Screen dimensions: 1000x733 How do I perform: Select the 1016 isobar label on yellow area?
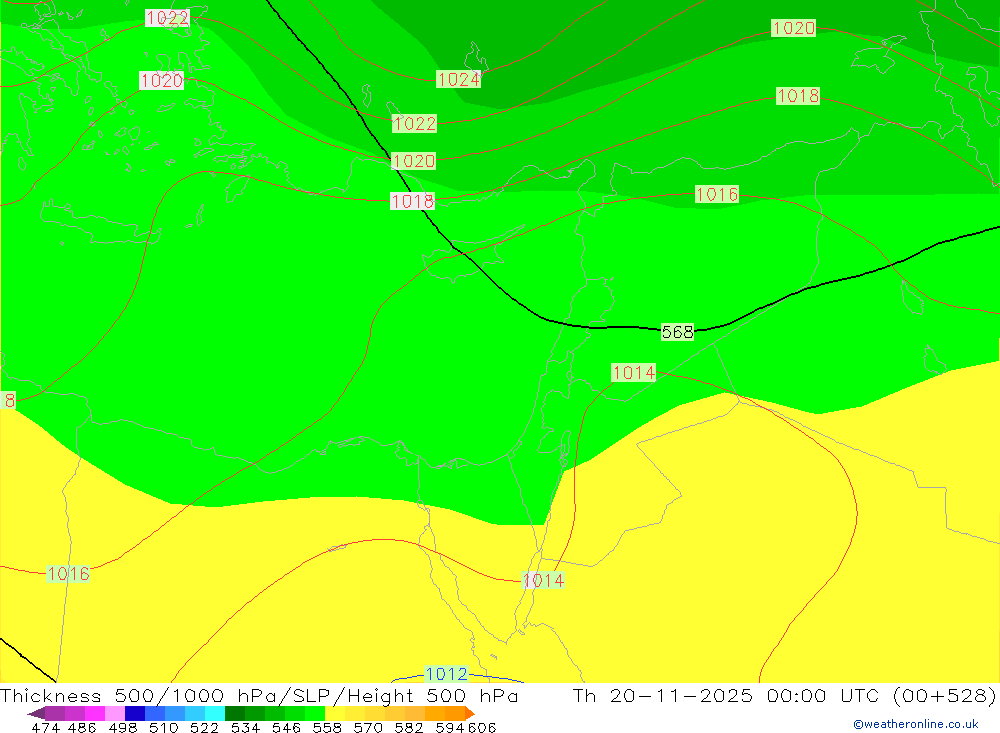(68, 574)
